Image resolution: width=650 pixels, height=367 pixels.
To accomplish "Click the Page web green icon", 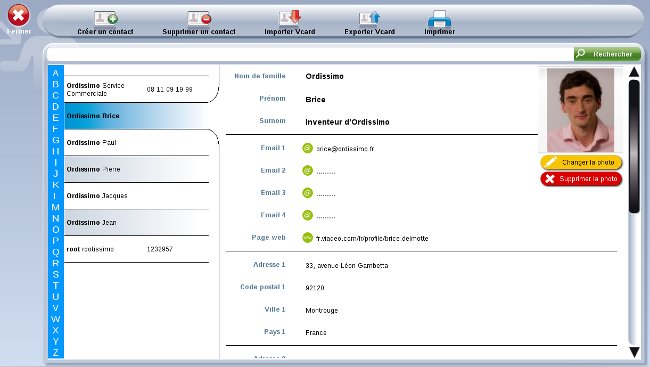I will (307, 238).
